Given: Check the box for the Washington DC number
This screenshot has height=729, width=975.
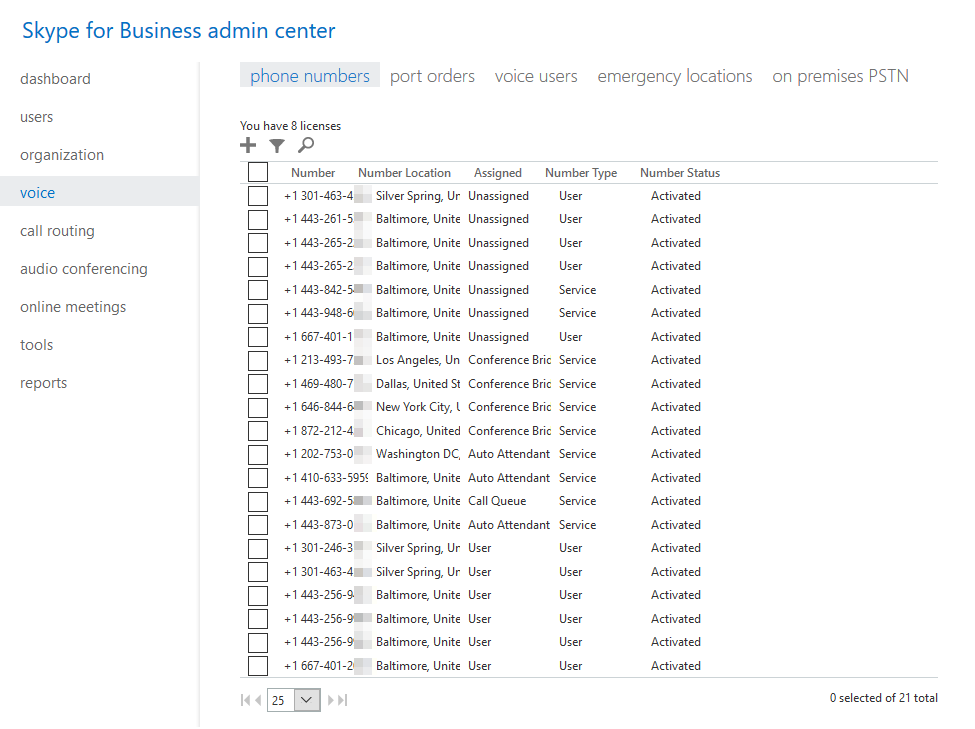Looking at the screenshot, I should (257, 453).
